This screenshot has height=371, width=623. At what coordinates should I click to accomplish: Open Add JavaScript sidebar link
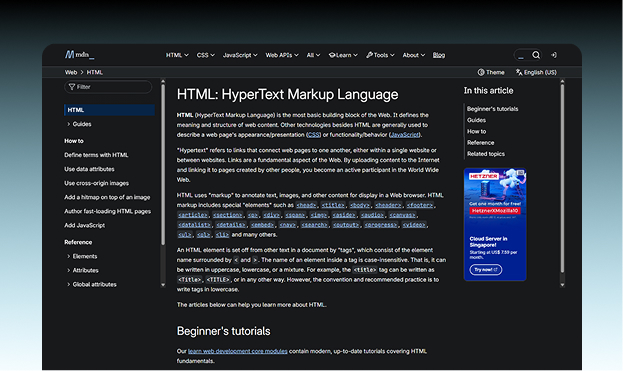click(x=85, y=225)
